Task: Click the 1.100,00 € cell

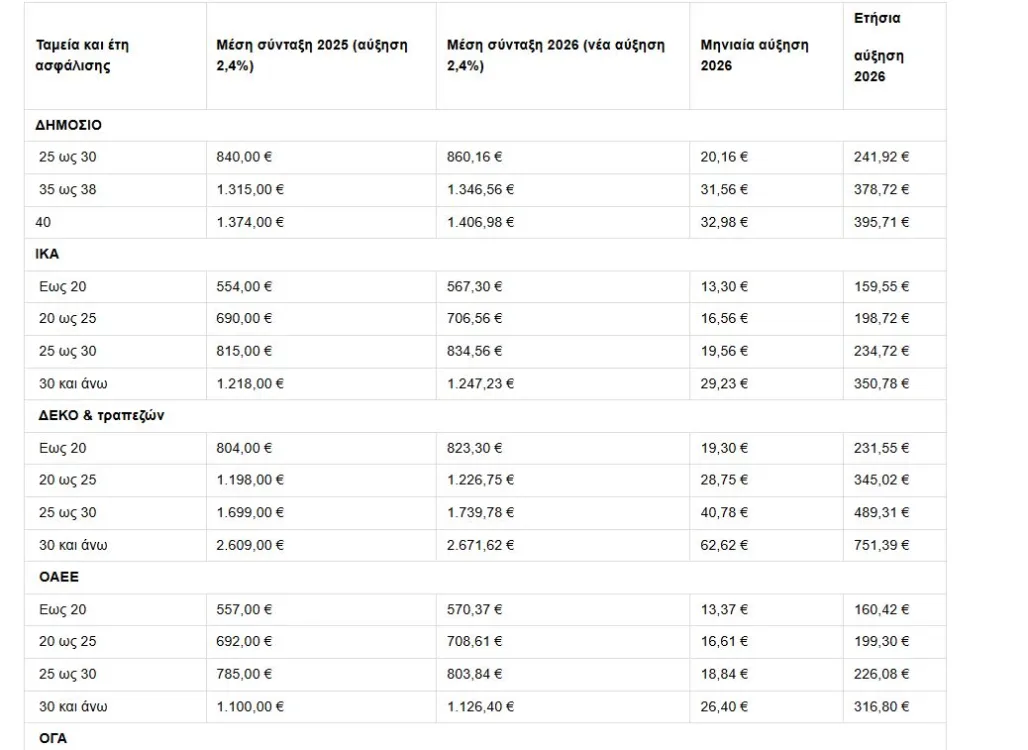Action: (x=250, y=707)
